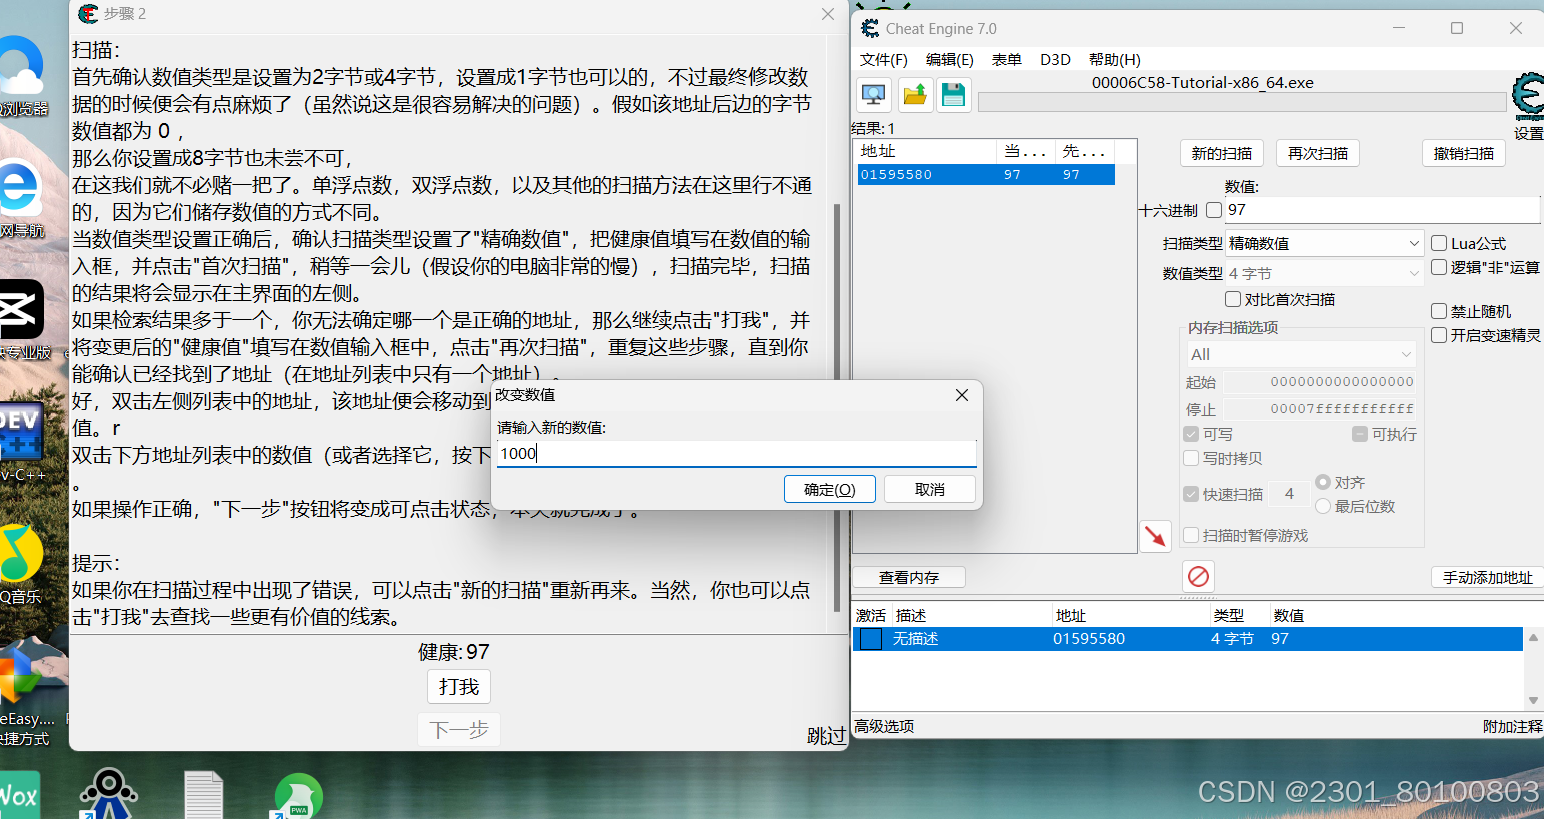This screenshot has width=1544, height=819.
Task: Click the 确定(O) button in dialog
Action: [x=830, y=489]
